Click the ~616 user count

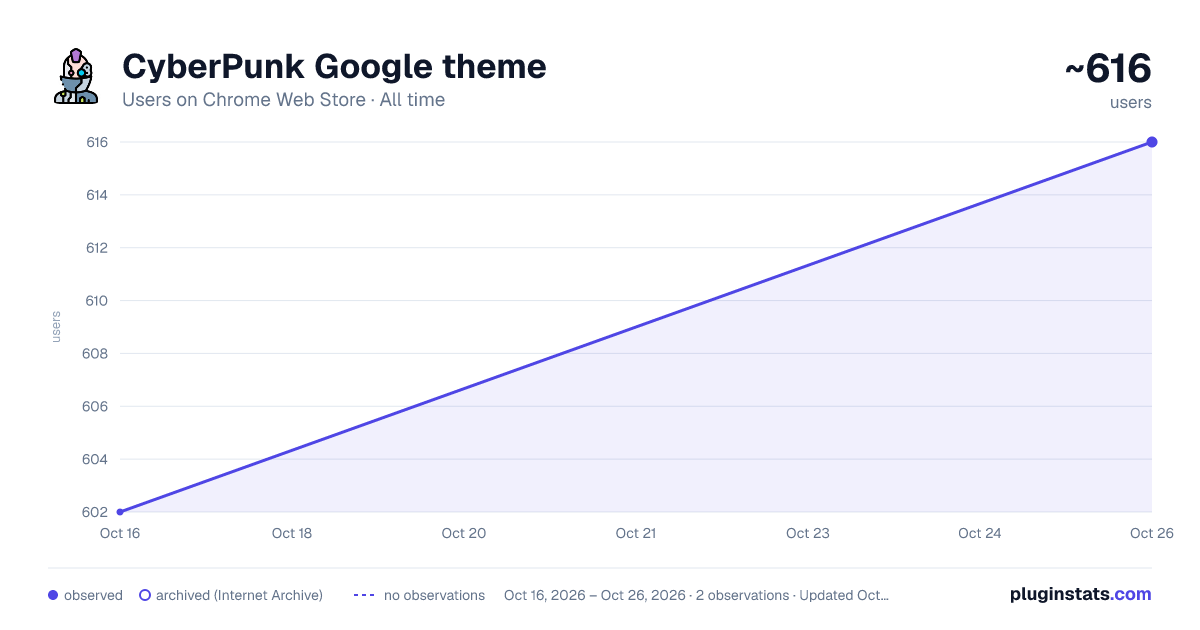point(1108,69)
